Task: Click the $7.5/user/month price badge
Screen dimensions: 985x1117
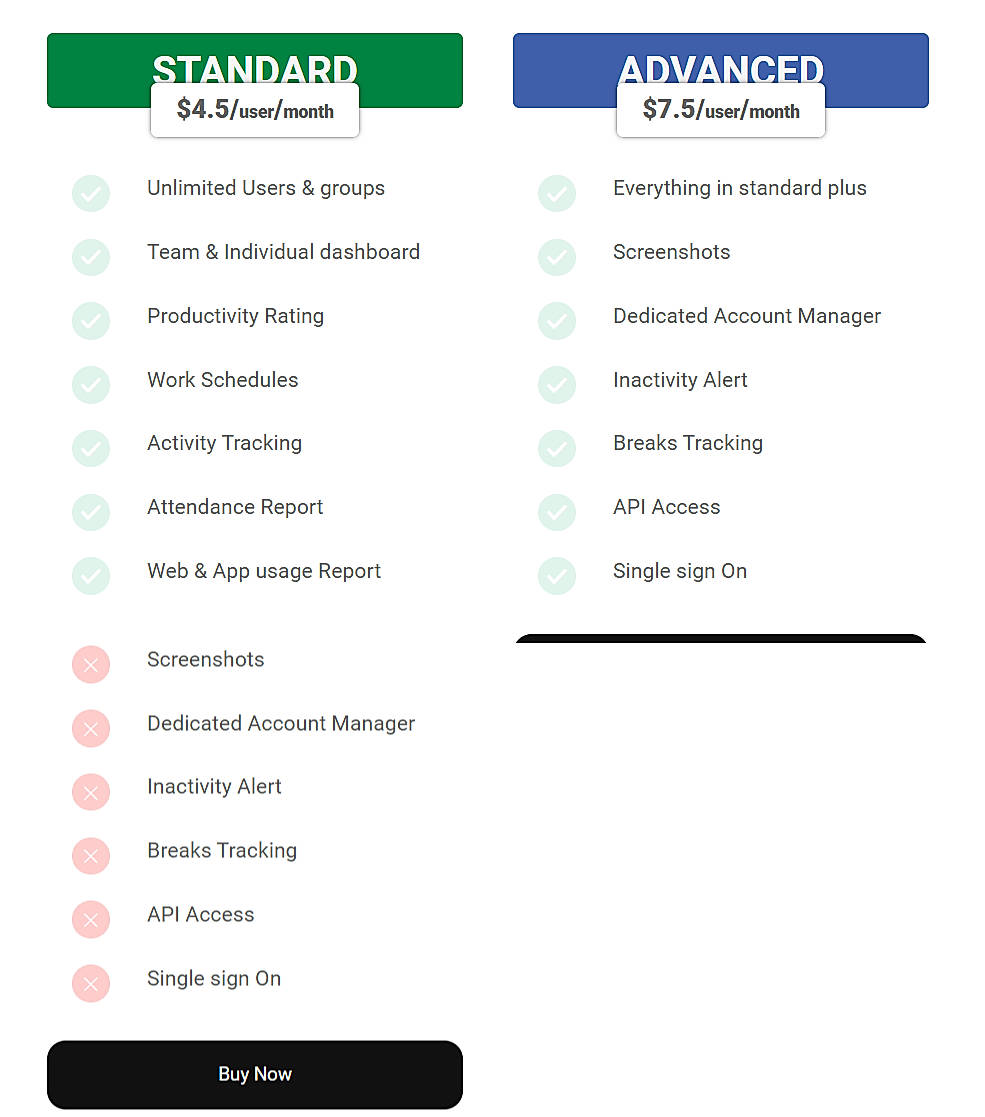Action: click(721, 110)
